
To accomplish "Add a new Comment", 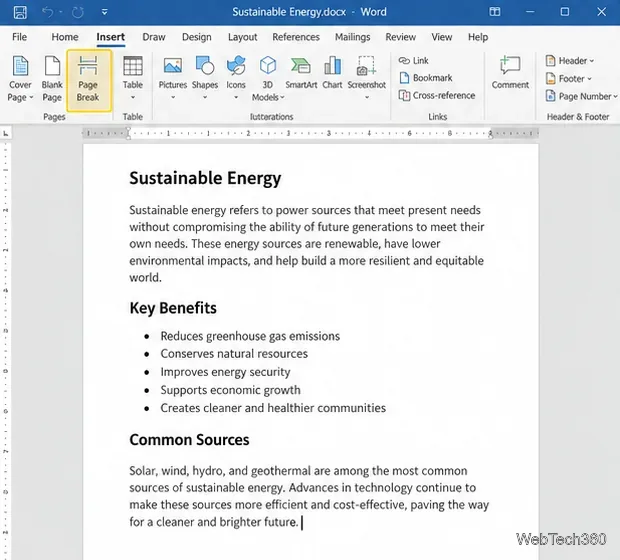I will point(510,73).
